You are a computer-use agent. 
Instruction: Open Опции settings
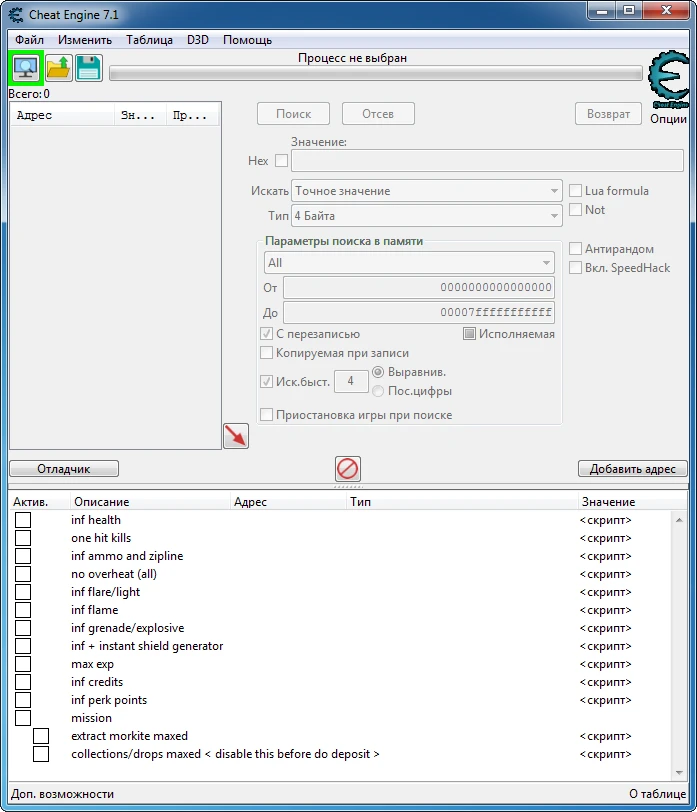tap(668, 119)
